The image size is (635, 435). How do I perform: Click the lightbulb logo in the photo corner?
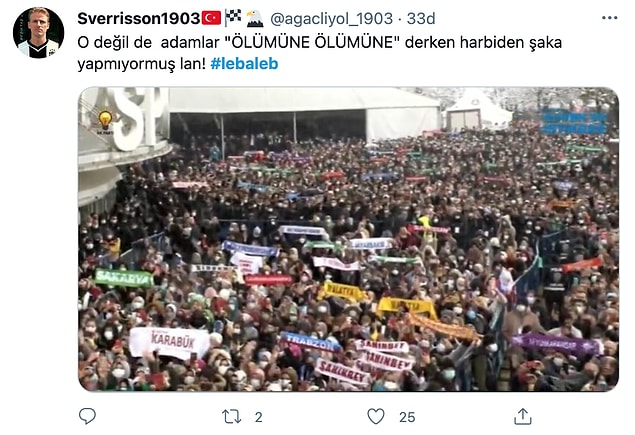[105, 122]
